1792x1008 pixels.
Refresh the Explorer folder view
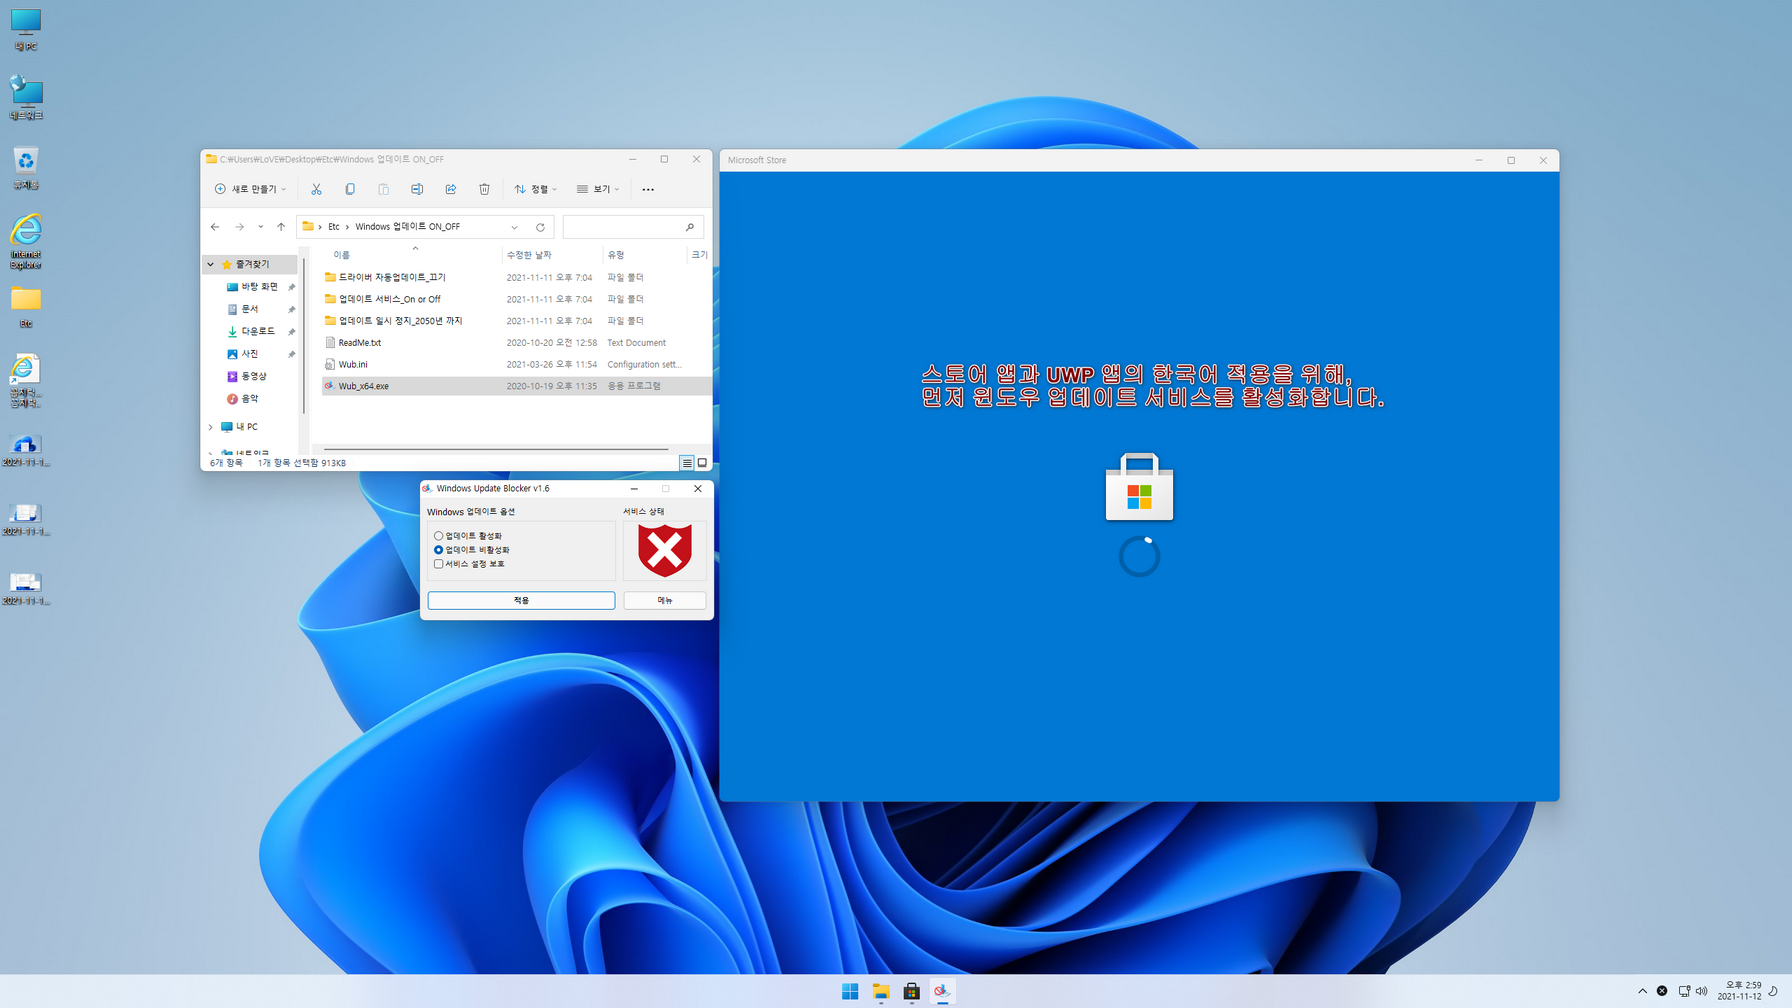click(540, 227)
